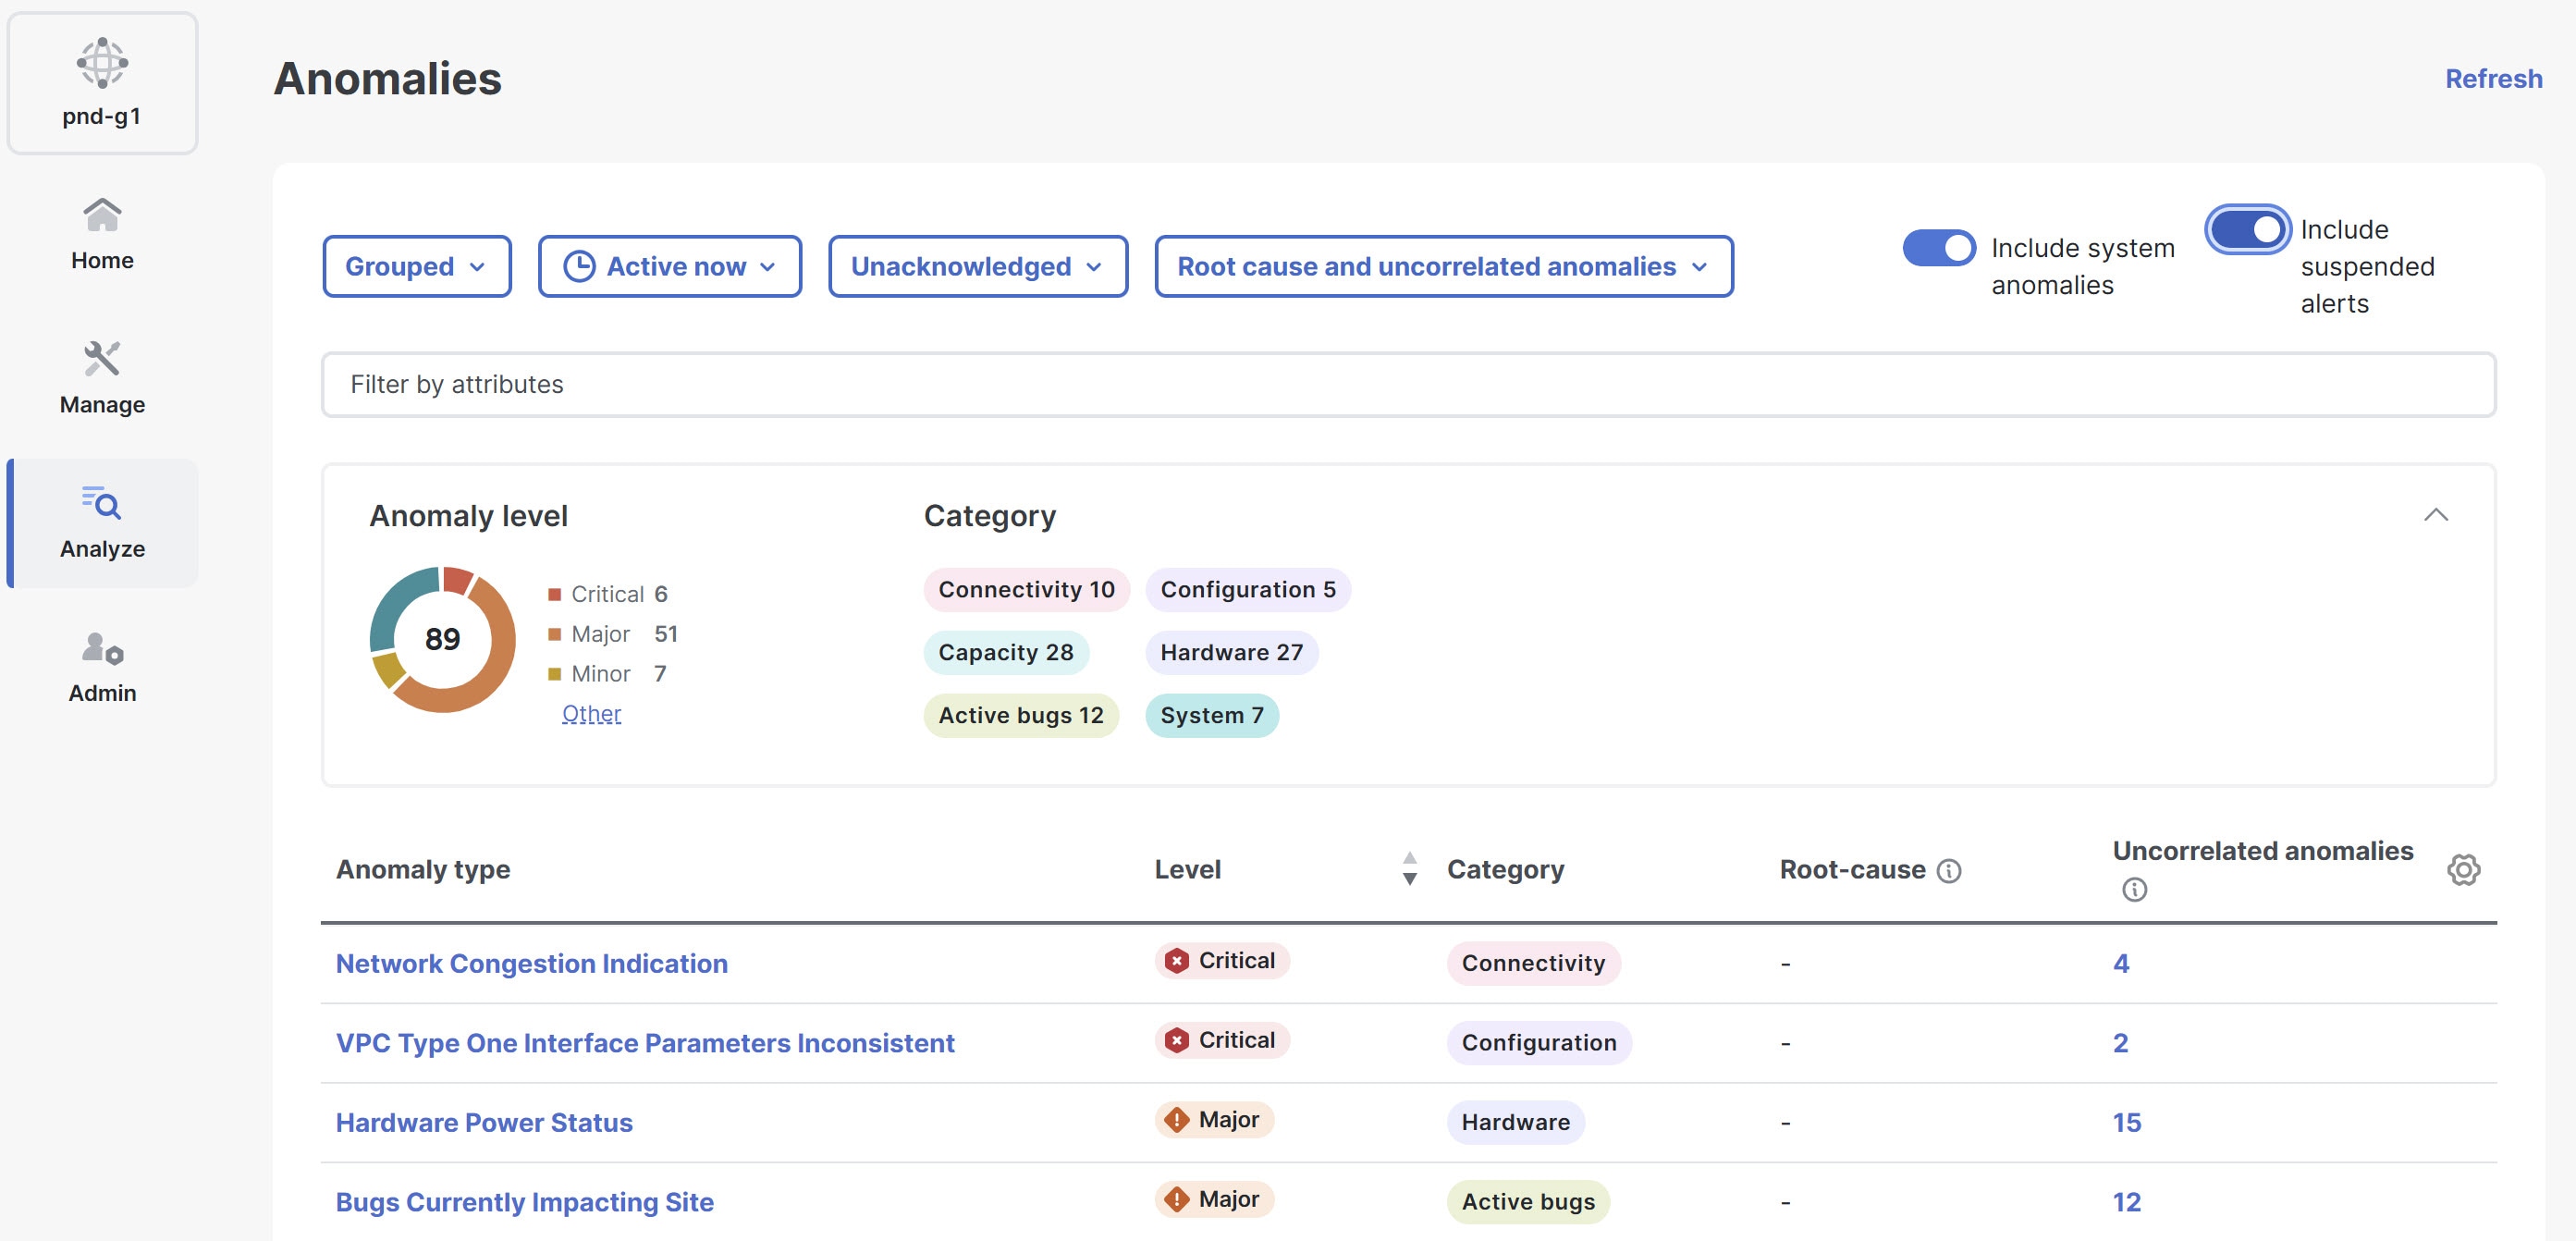Click Critical icon in VPC Type One row

pyautogui.click(x=1177, y=1041)
